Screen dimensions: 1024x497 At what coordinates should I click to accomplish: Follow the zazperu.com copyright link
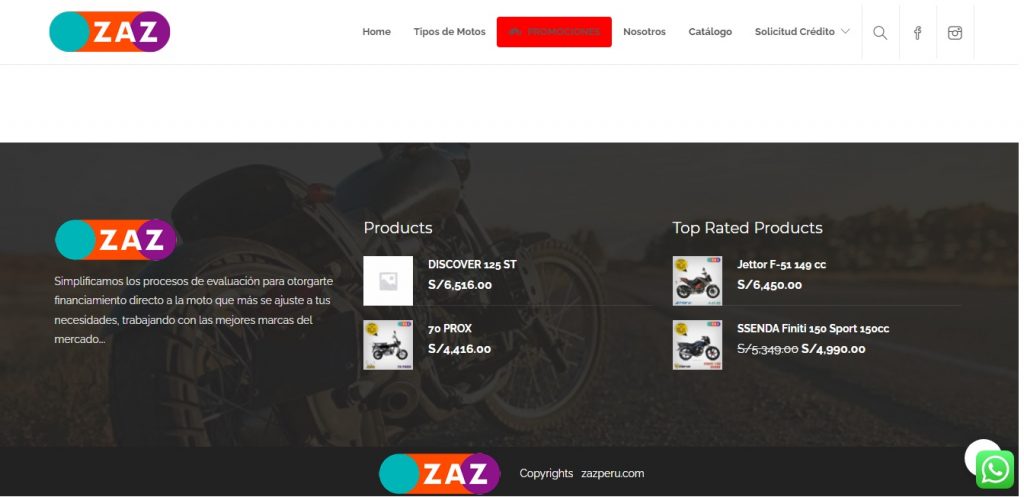613,473
